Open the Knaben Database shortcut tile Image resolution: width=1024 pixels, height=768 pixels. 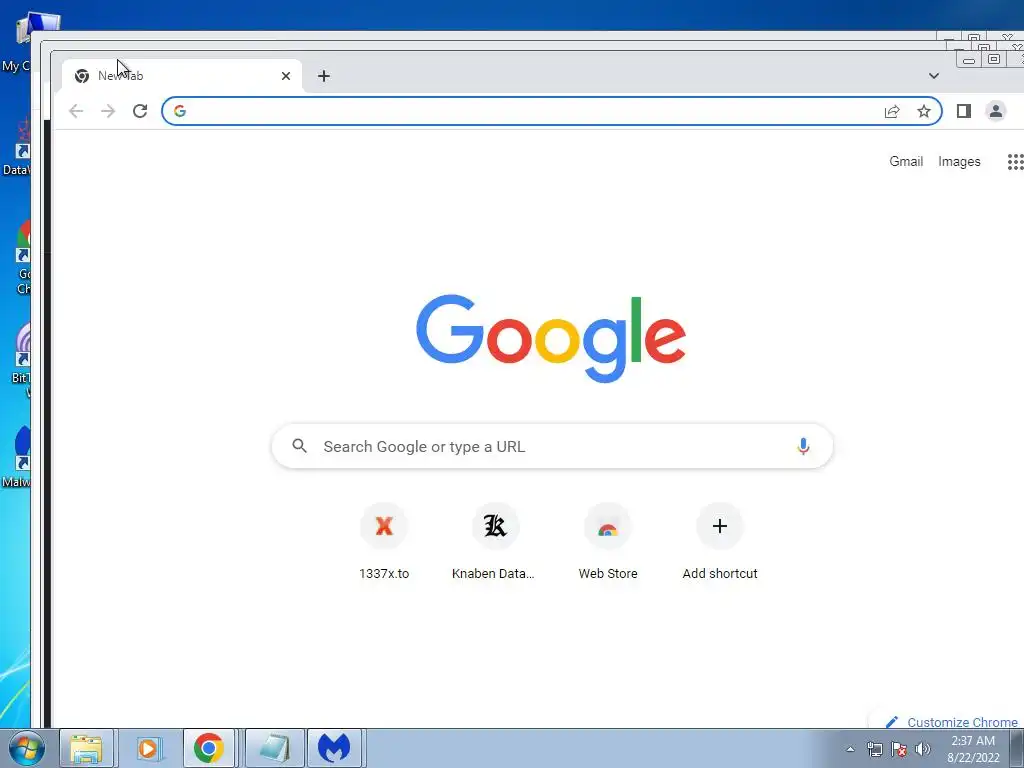[x=494, y=542]
